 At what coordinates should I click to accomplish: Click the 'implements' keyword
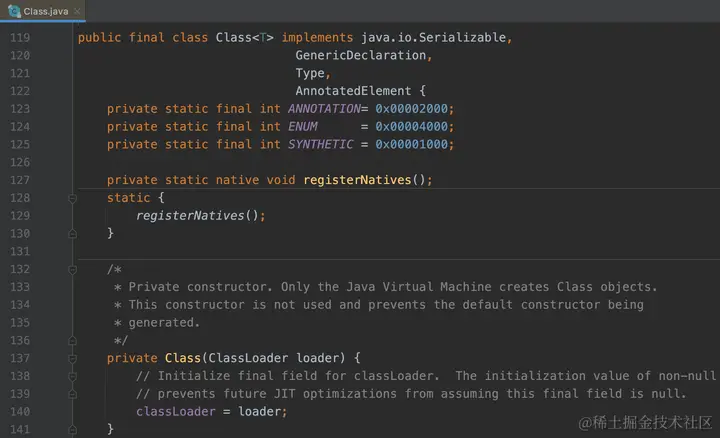click(x=317, y=38)
